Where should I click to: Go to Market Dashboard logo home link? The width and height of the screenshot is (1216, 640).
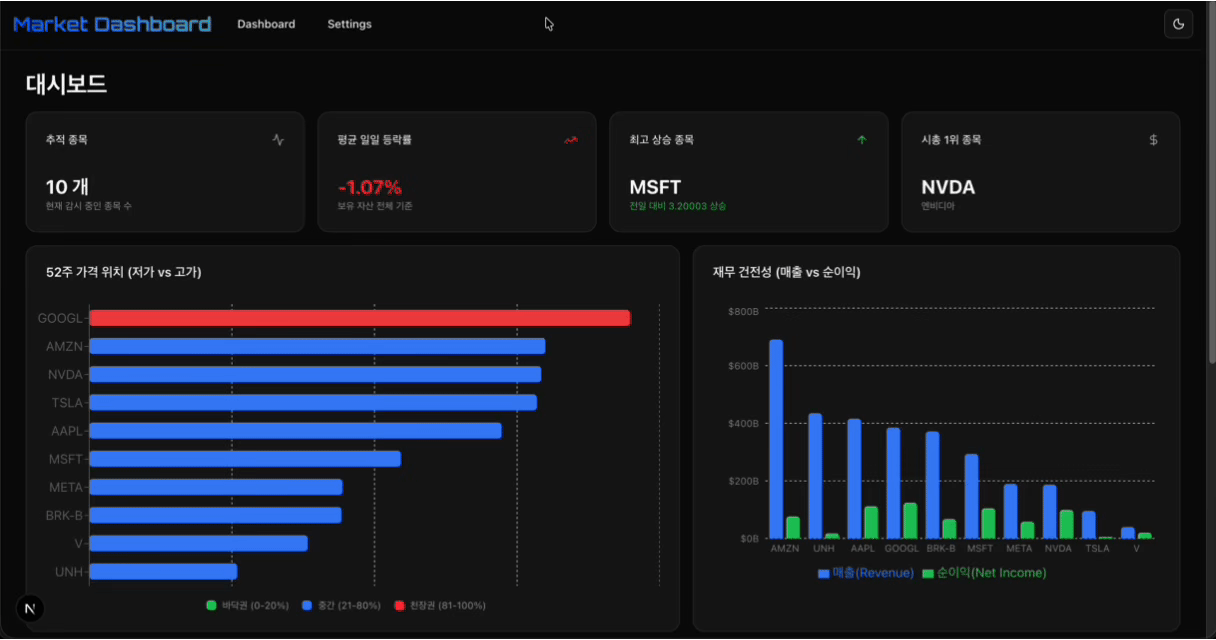click(112, 24)
